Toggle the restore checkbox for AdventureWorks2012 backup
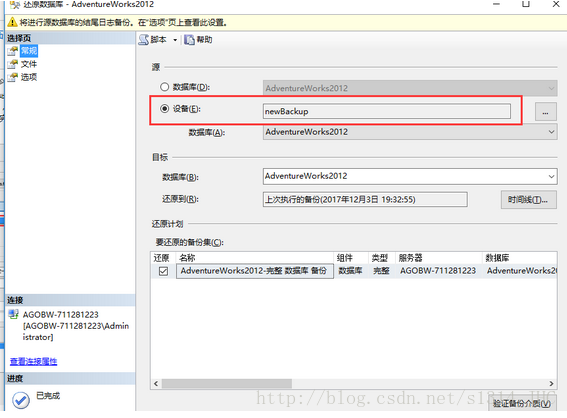The image size is (567, 418). click(163, 271)
